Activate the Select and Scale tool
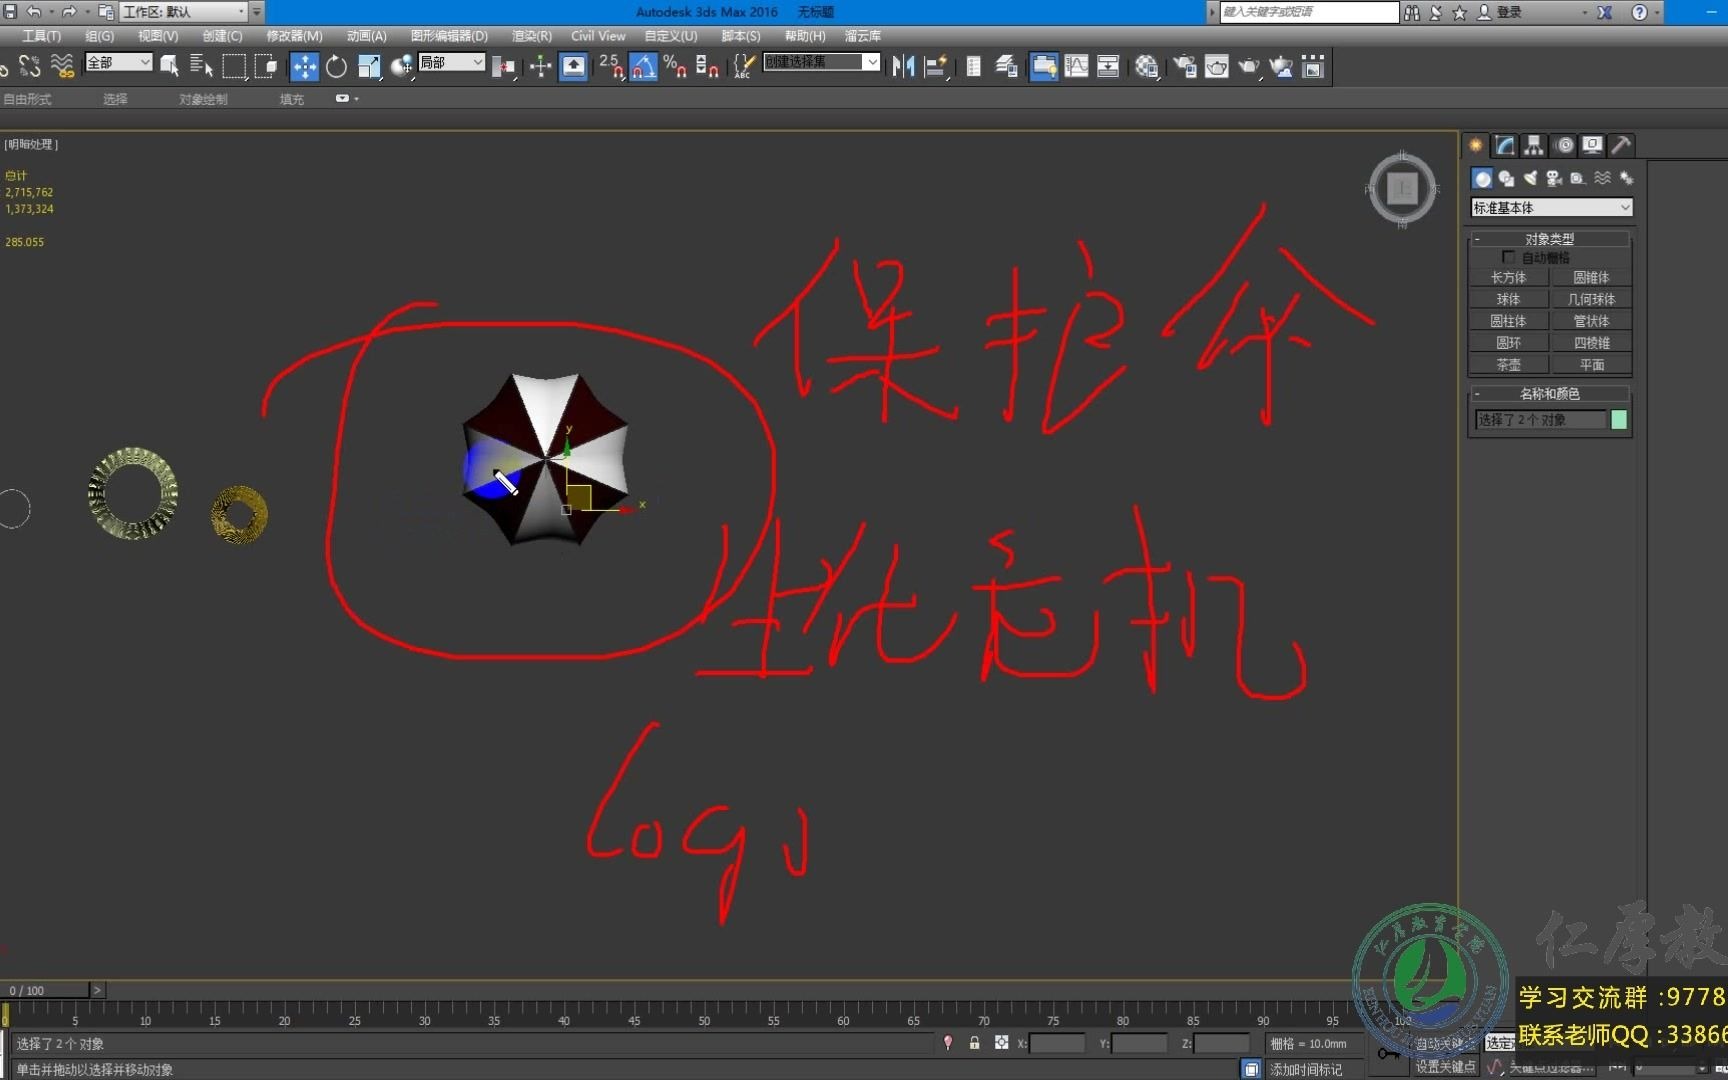This screenshot has height=1080, width=1728. pyautogui.click(x=369, y=67)
